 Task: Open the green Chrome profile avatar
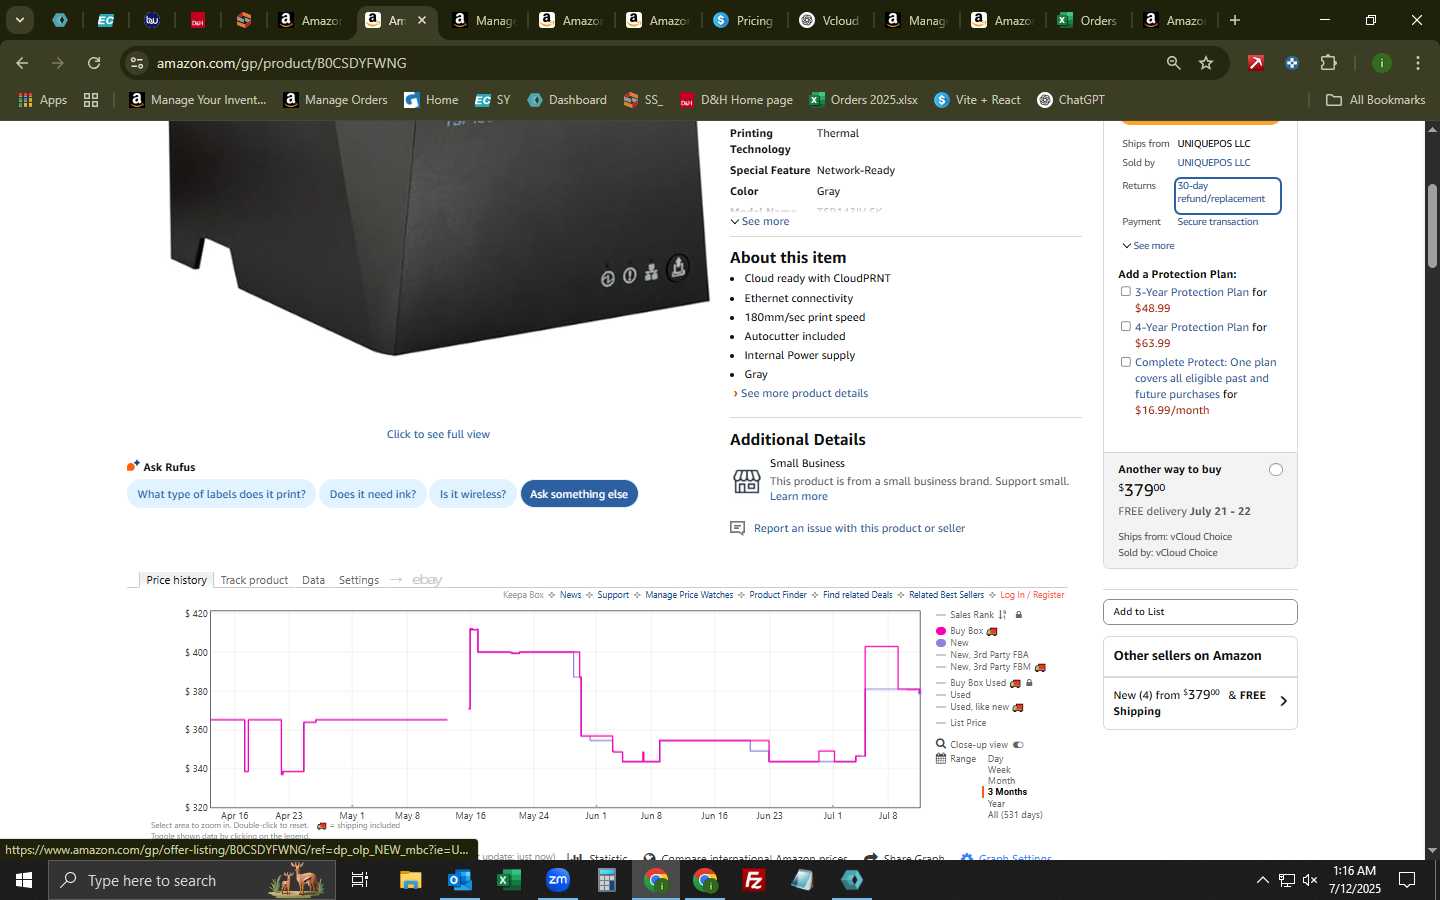click(1381, 63)
